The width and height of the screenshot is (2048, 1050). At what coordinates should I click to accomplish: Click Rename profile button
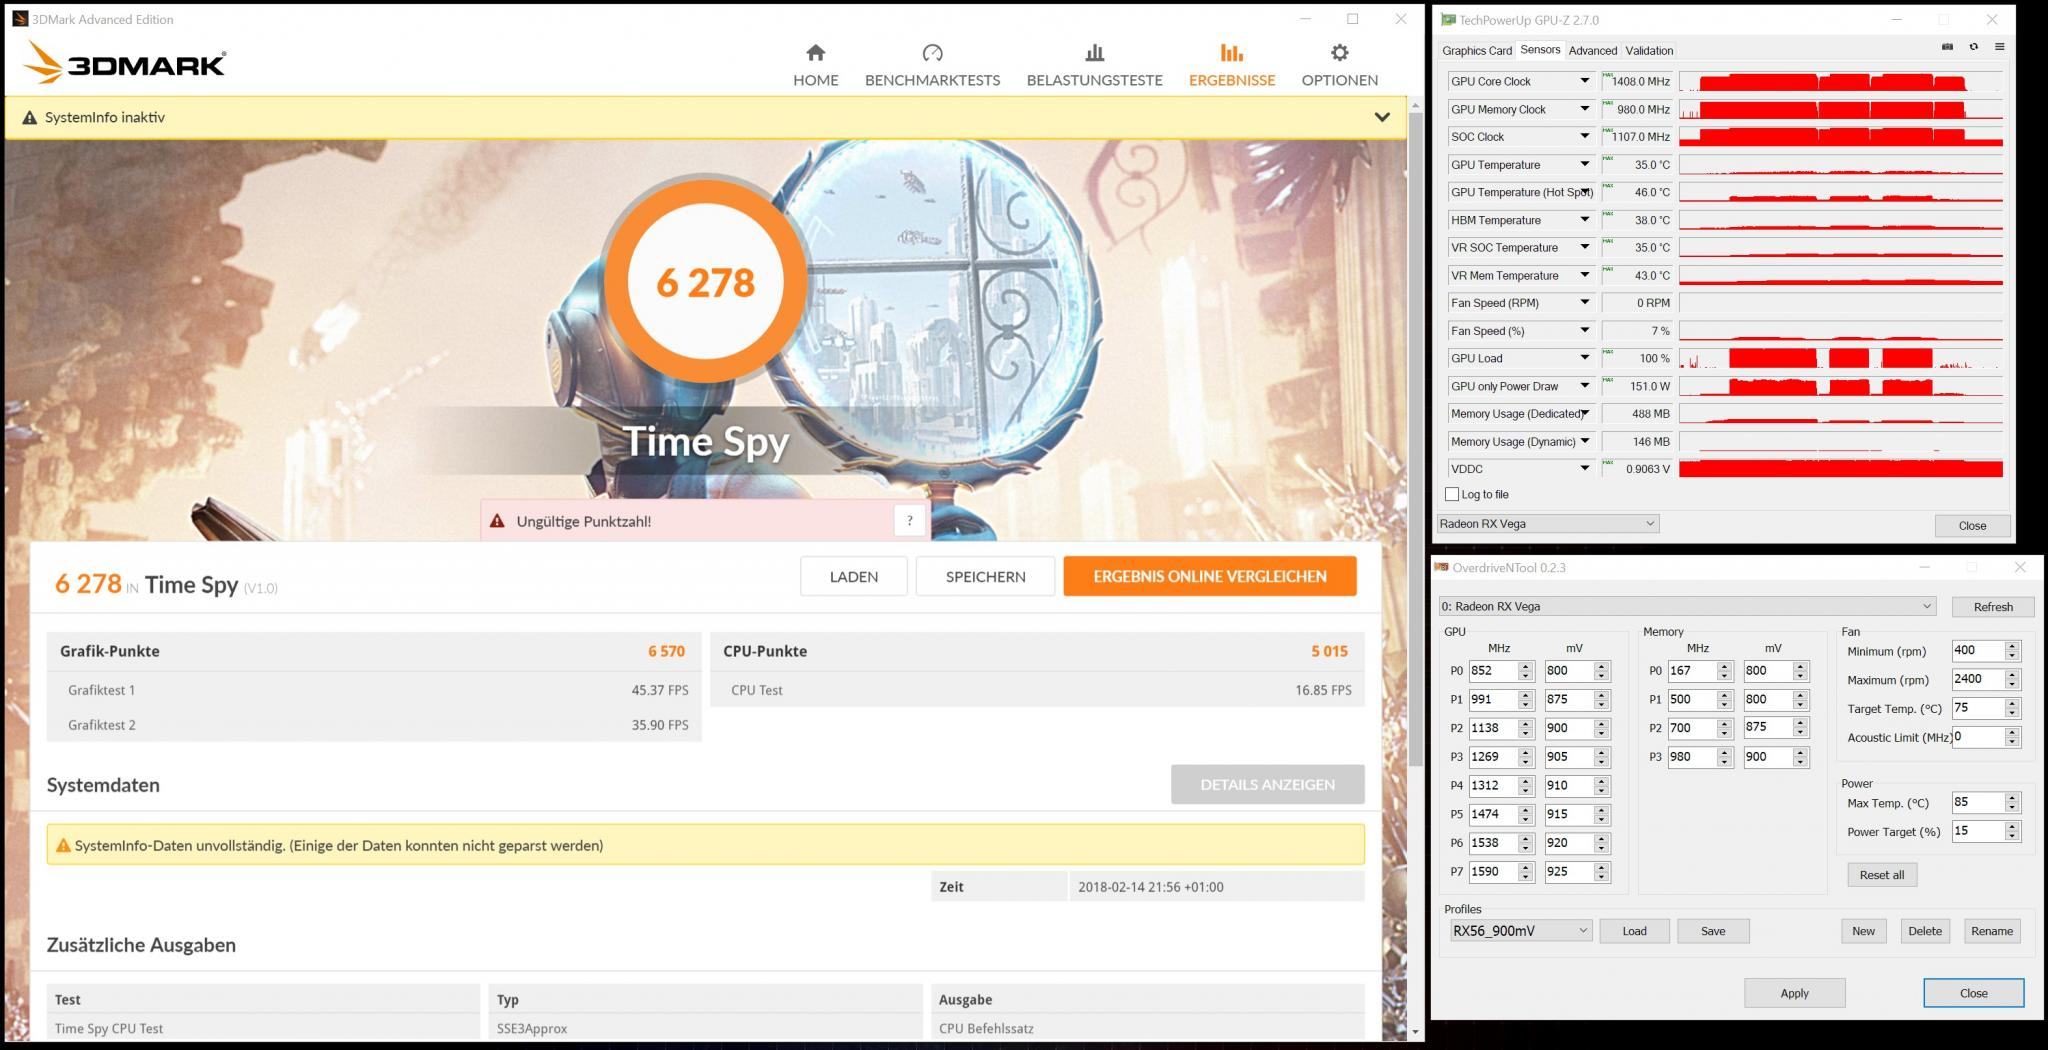point(1991,931)
